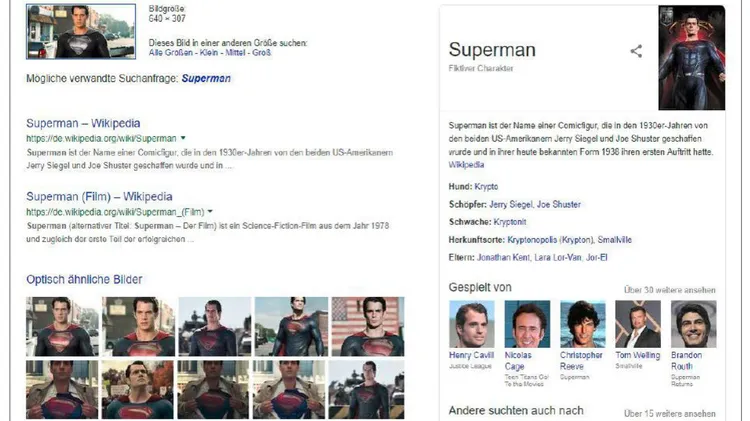
Task: Choose 'Mittel' image size link
Action: point(235,53)
